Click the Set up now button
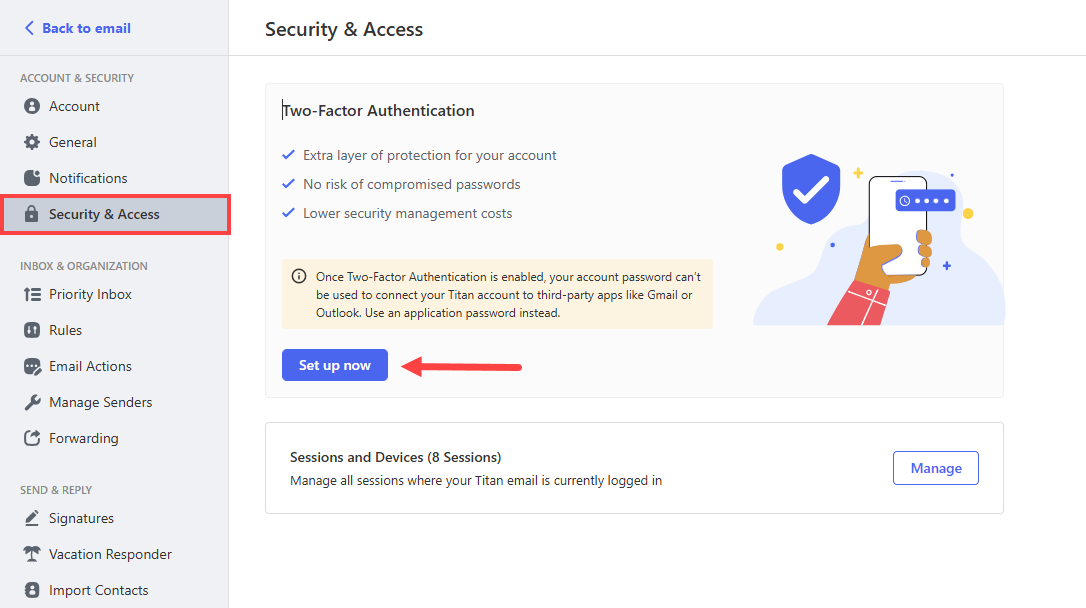1086x608 pixels. pyautogui.click(x=335, y=365)
